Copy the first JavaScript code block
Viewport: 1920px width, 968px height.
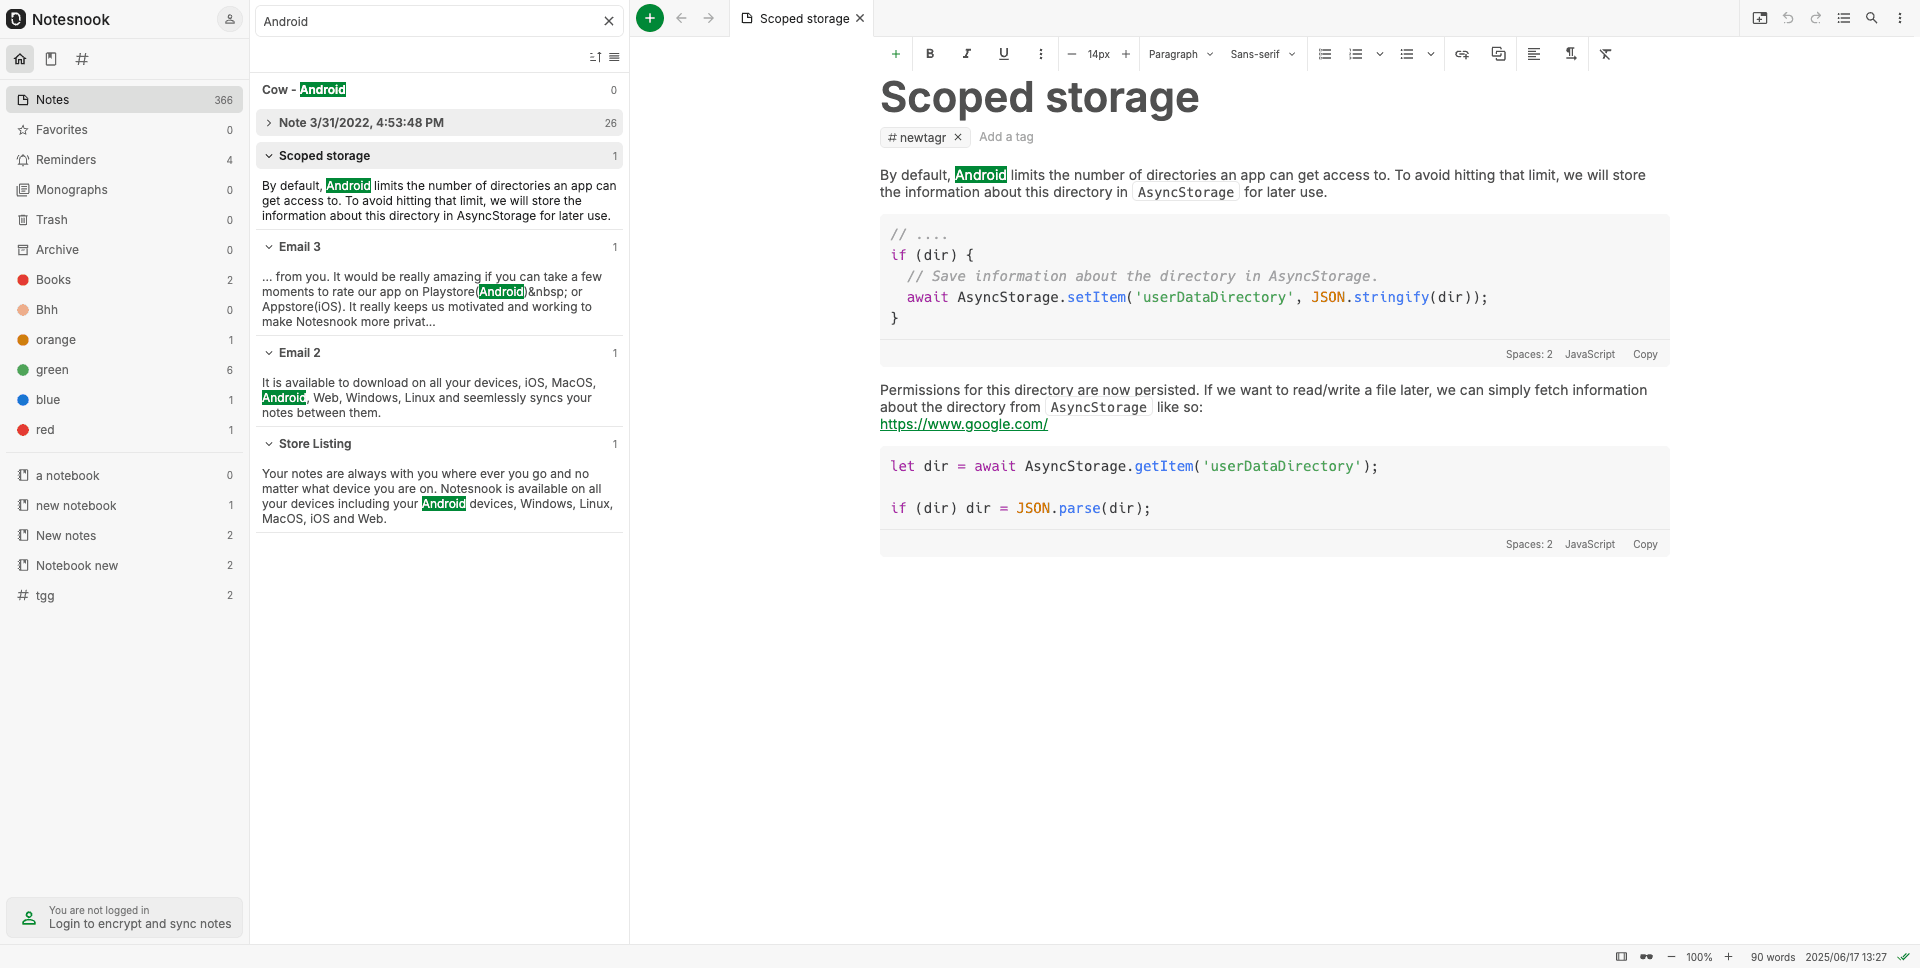click(x=1645, y=354)
